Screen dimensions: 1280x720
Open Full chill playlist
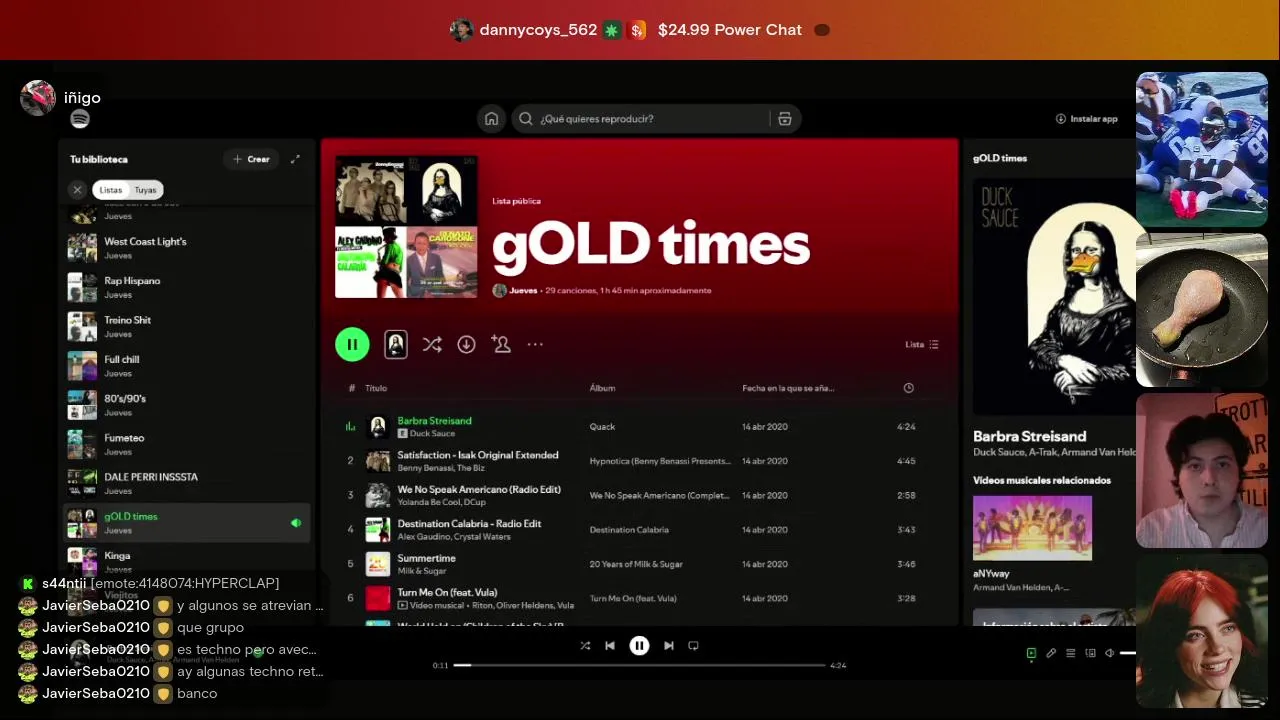pyautogui.click(x=187, y=366)
